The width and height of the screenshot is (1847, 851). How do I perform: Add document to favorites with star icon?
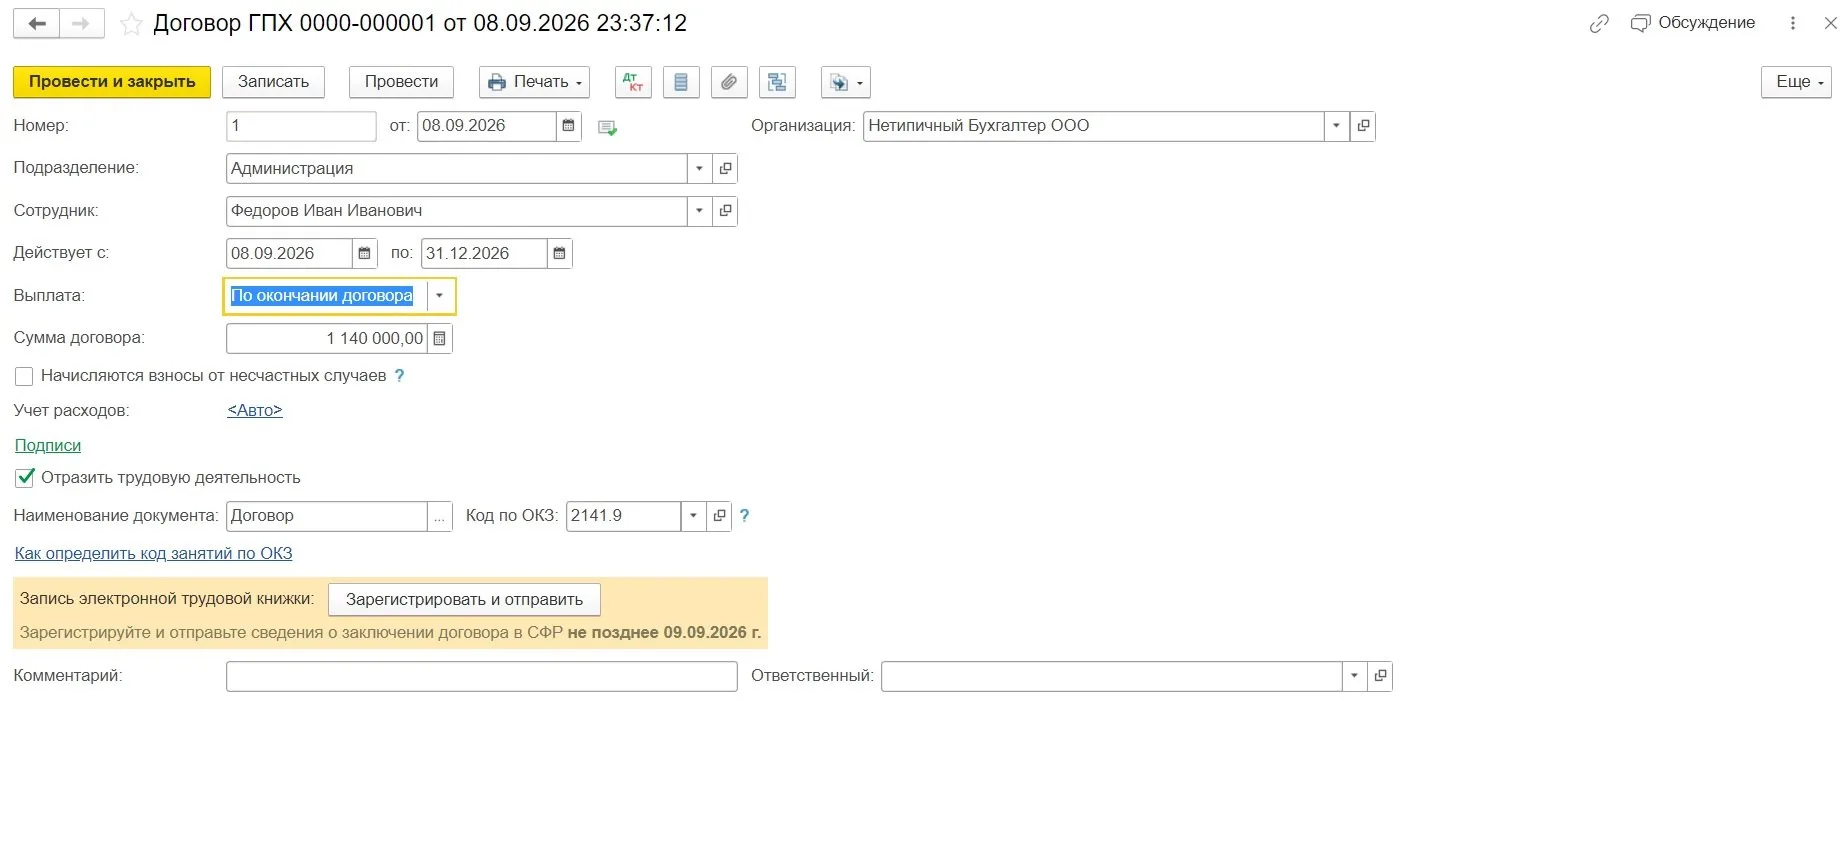click(131, 24)
